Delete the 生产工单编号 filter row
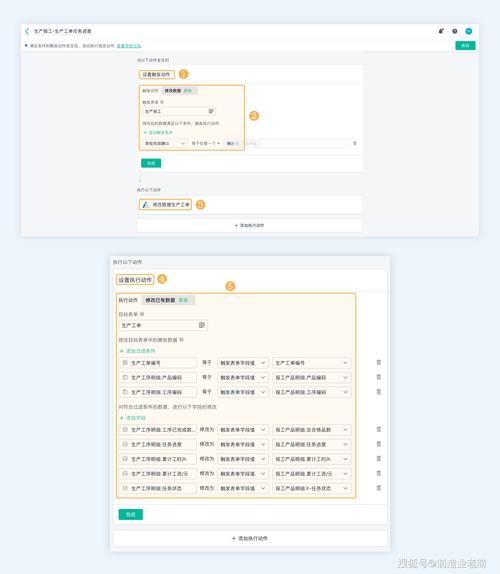This screenshot has width=500, height=574. pos(379,362)
